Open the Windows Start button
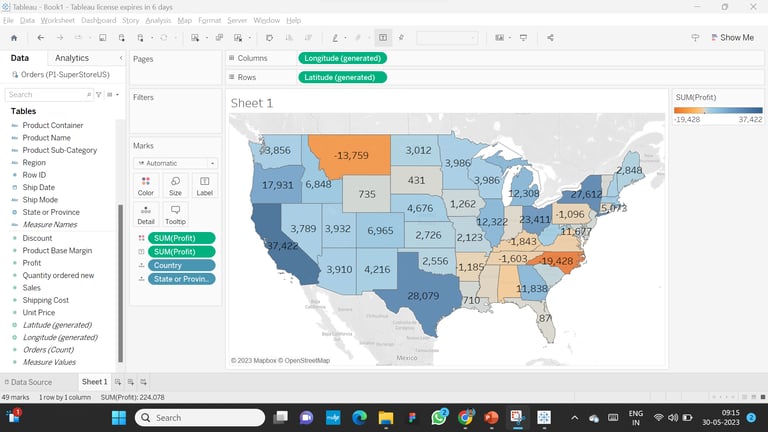 tap(119, 418)
